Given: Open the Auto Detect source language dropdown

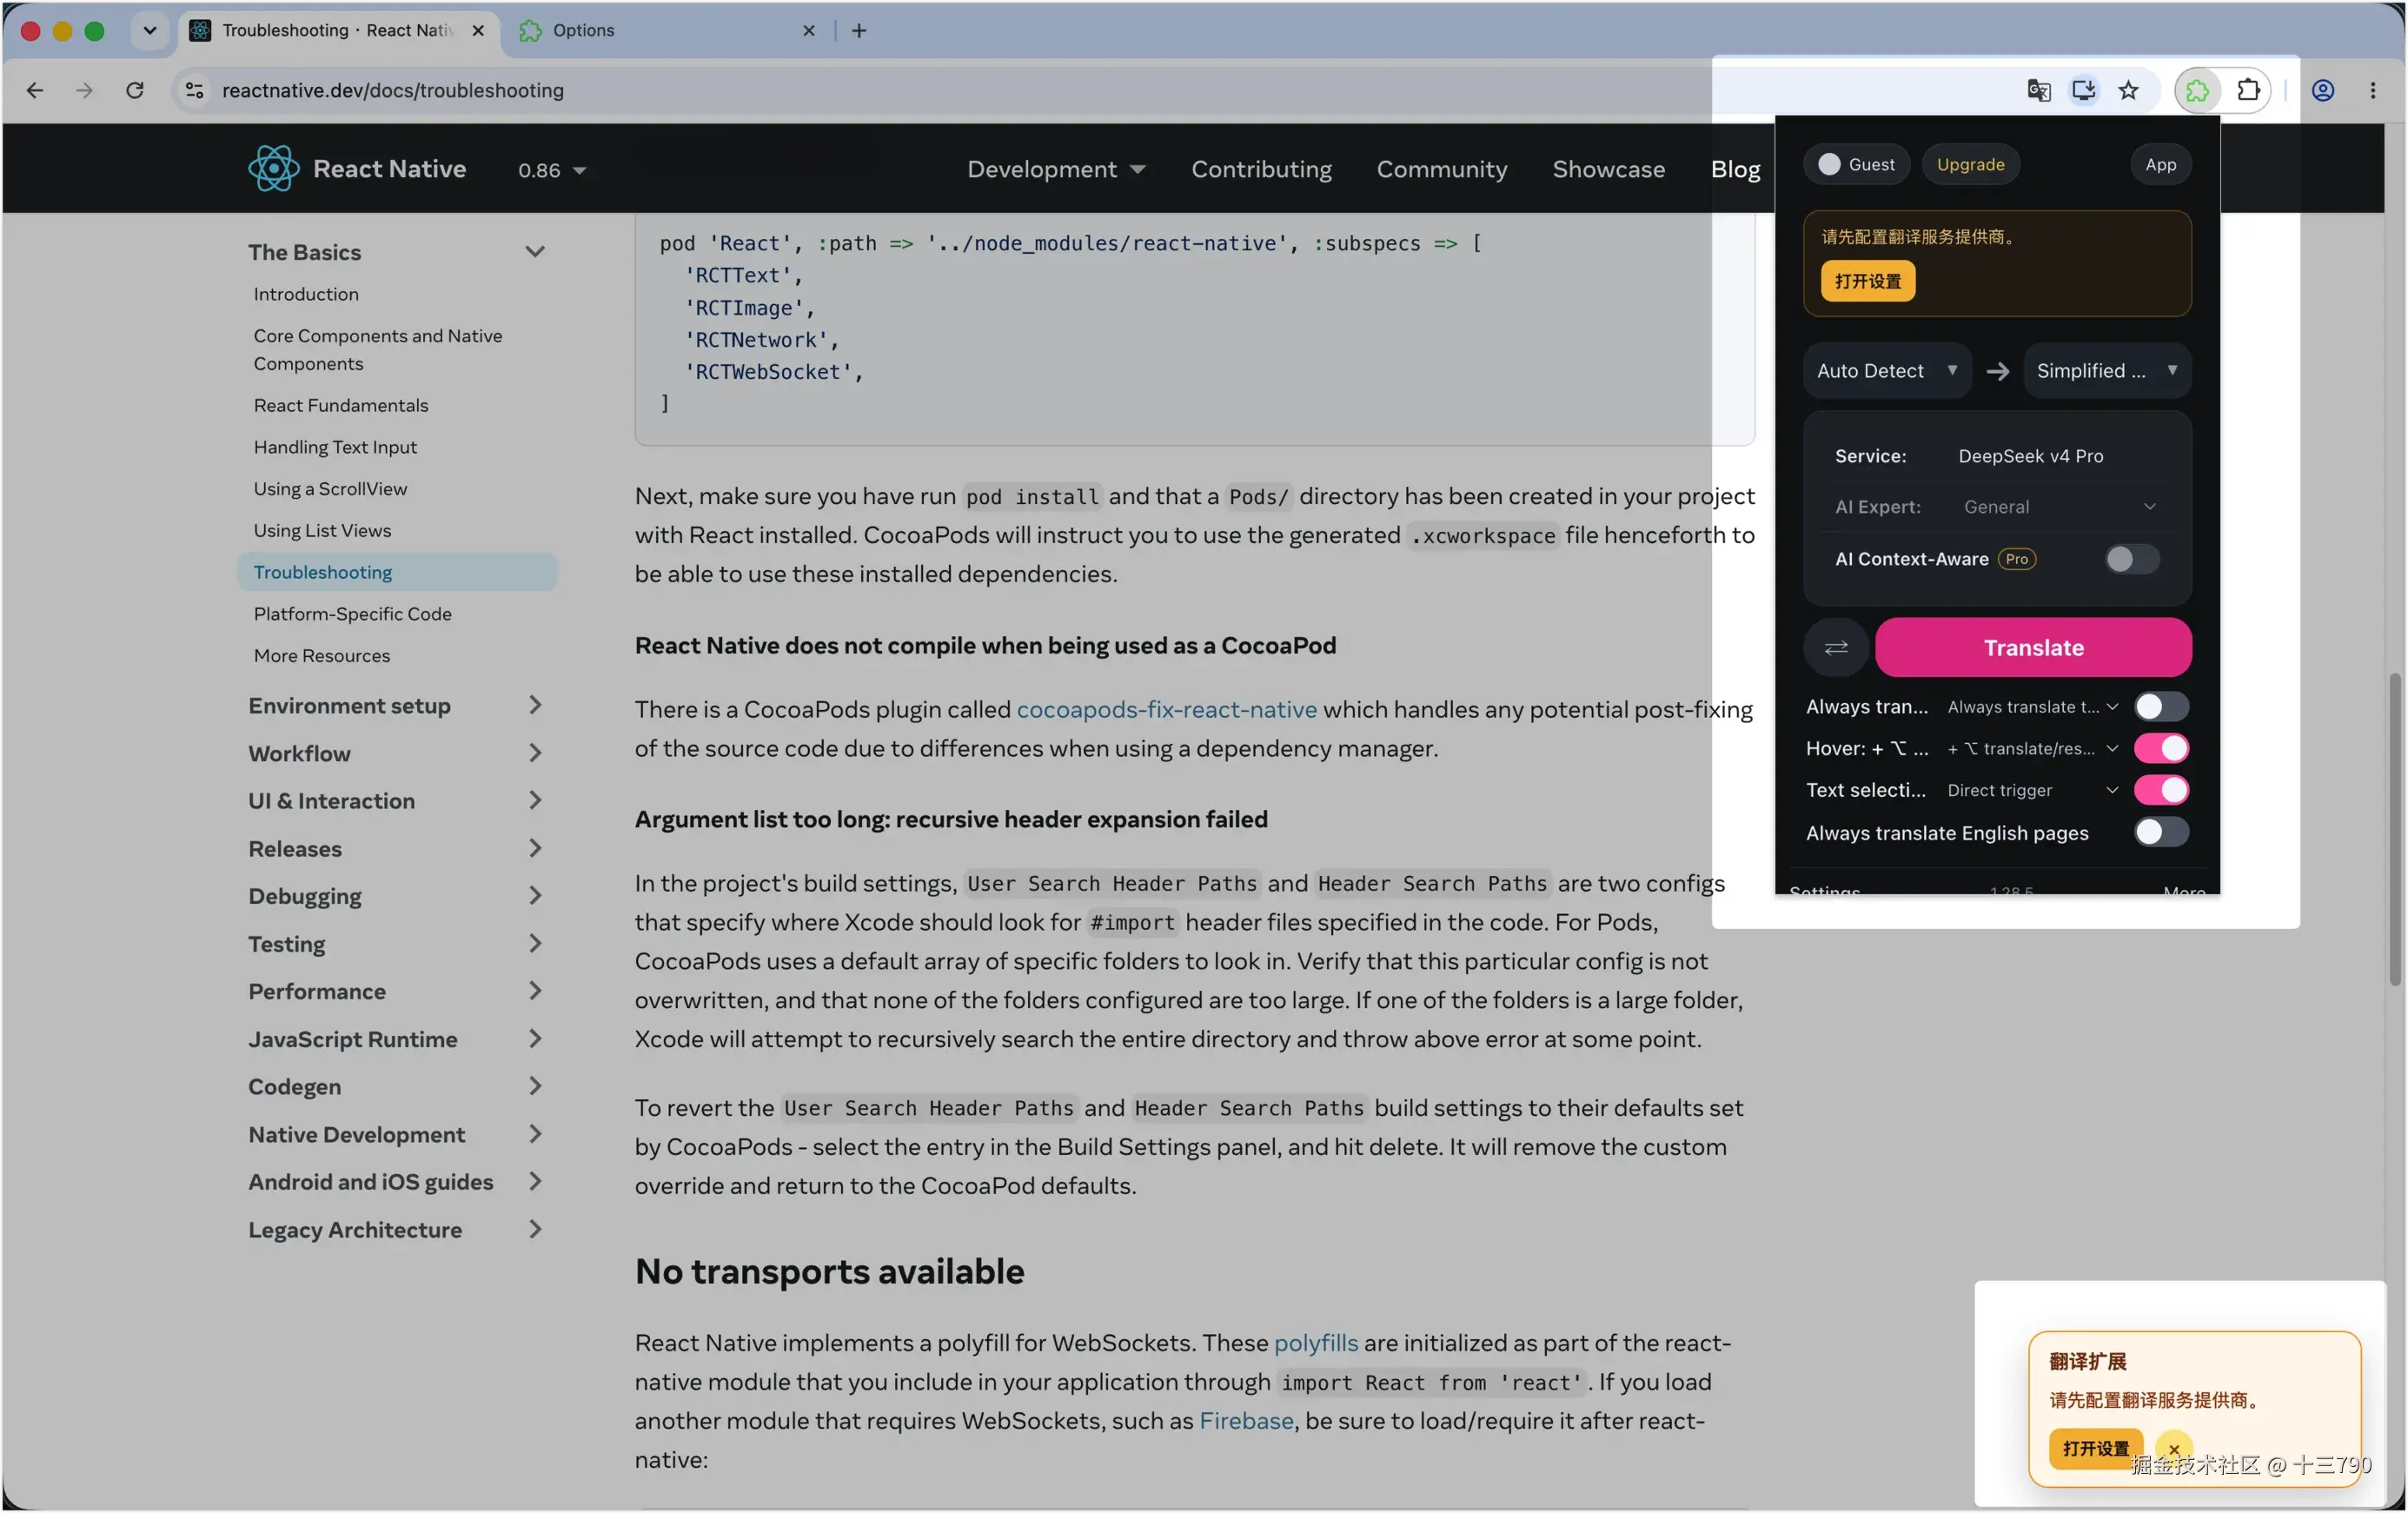Looking at the screenshot, I should pos(1887,371).
